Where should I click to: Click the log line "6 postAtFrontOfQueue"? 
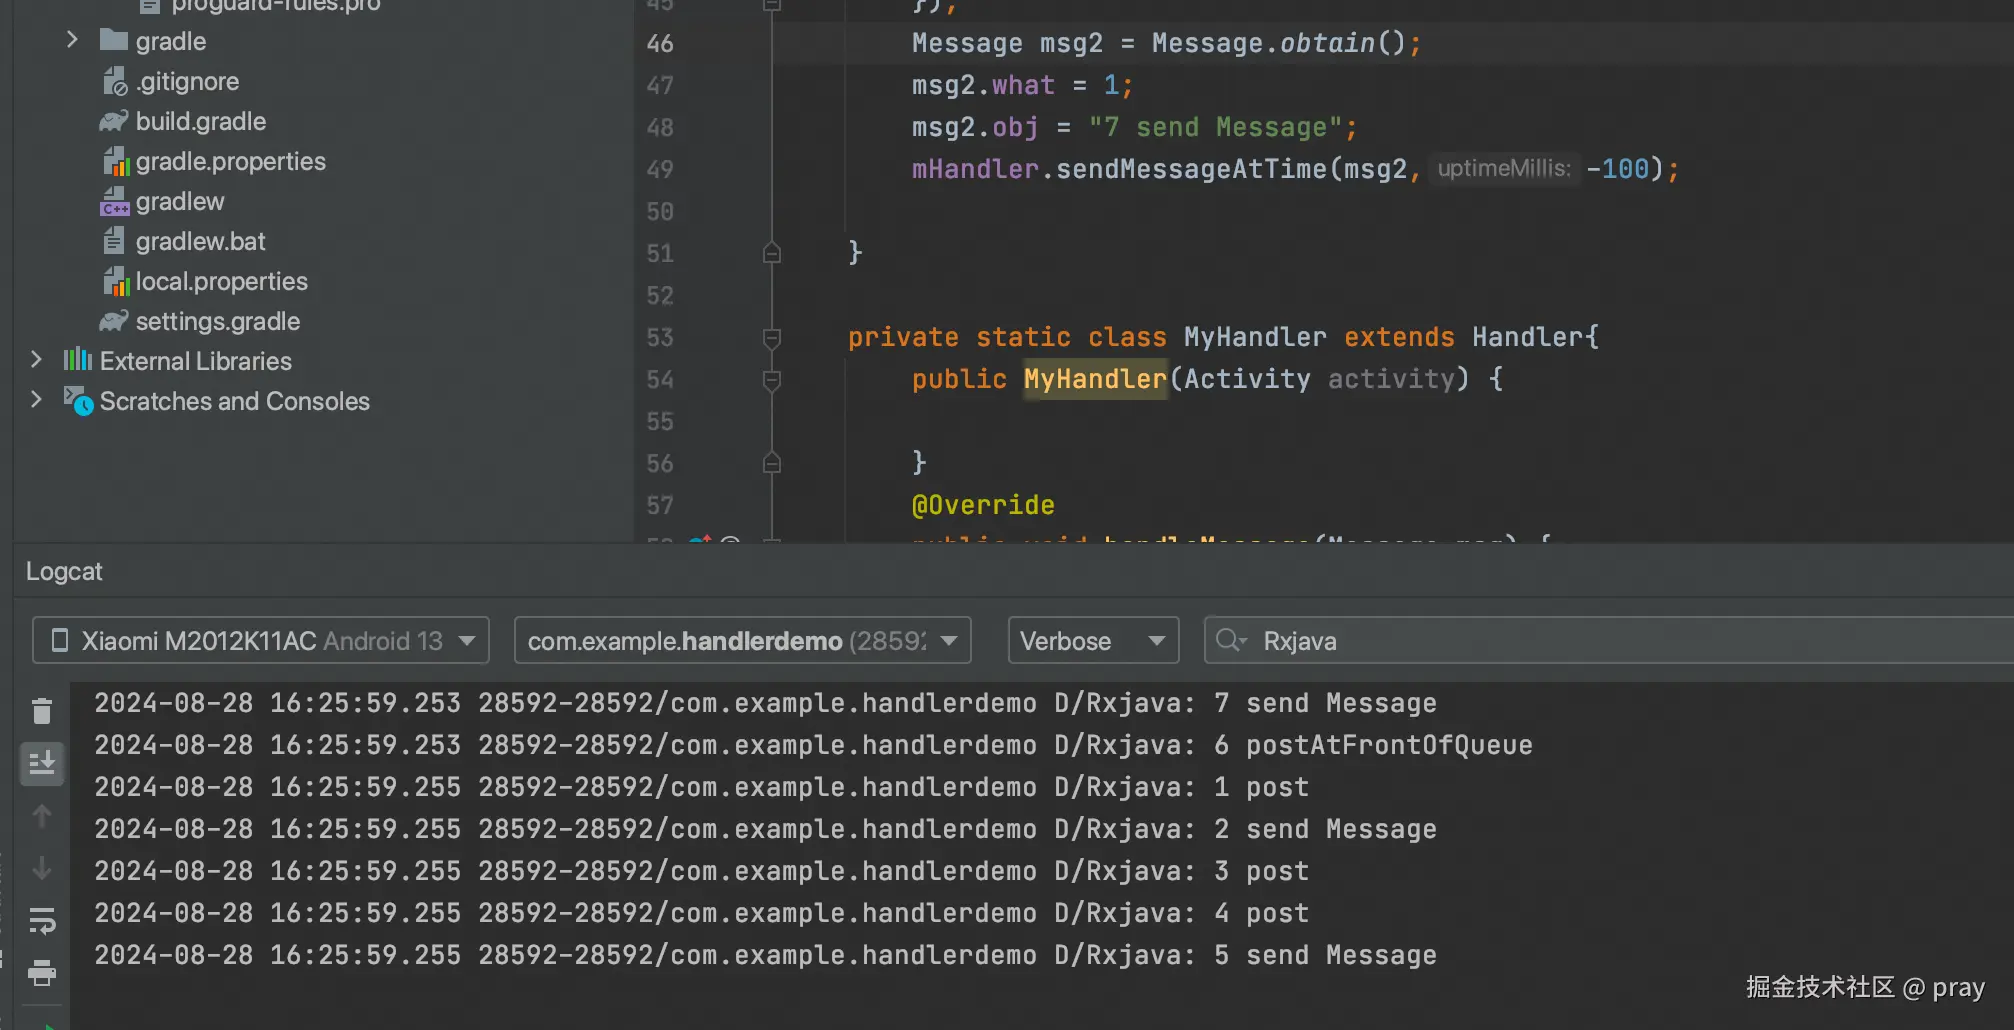pyautogui.click(x=814, y=745)
